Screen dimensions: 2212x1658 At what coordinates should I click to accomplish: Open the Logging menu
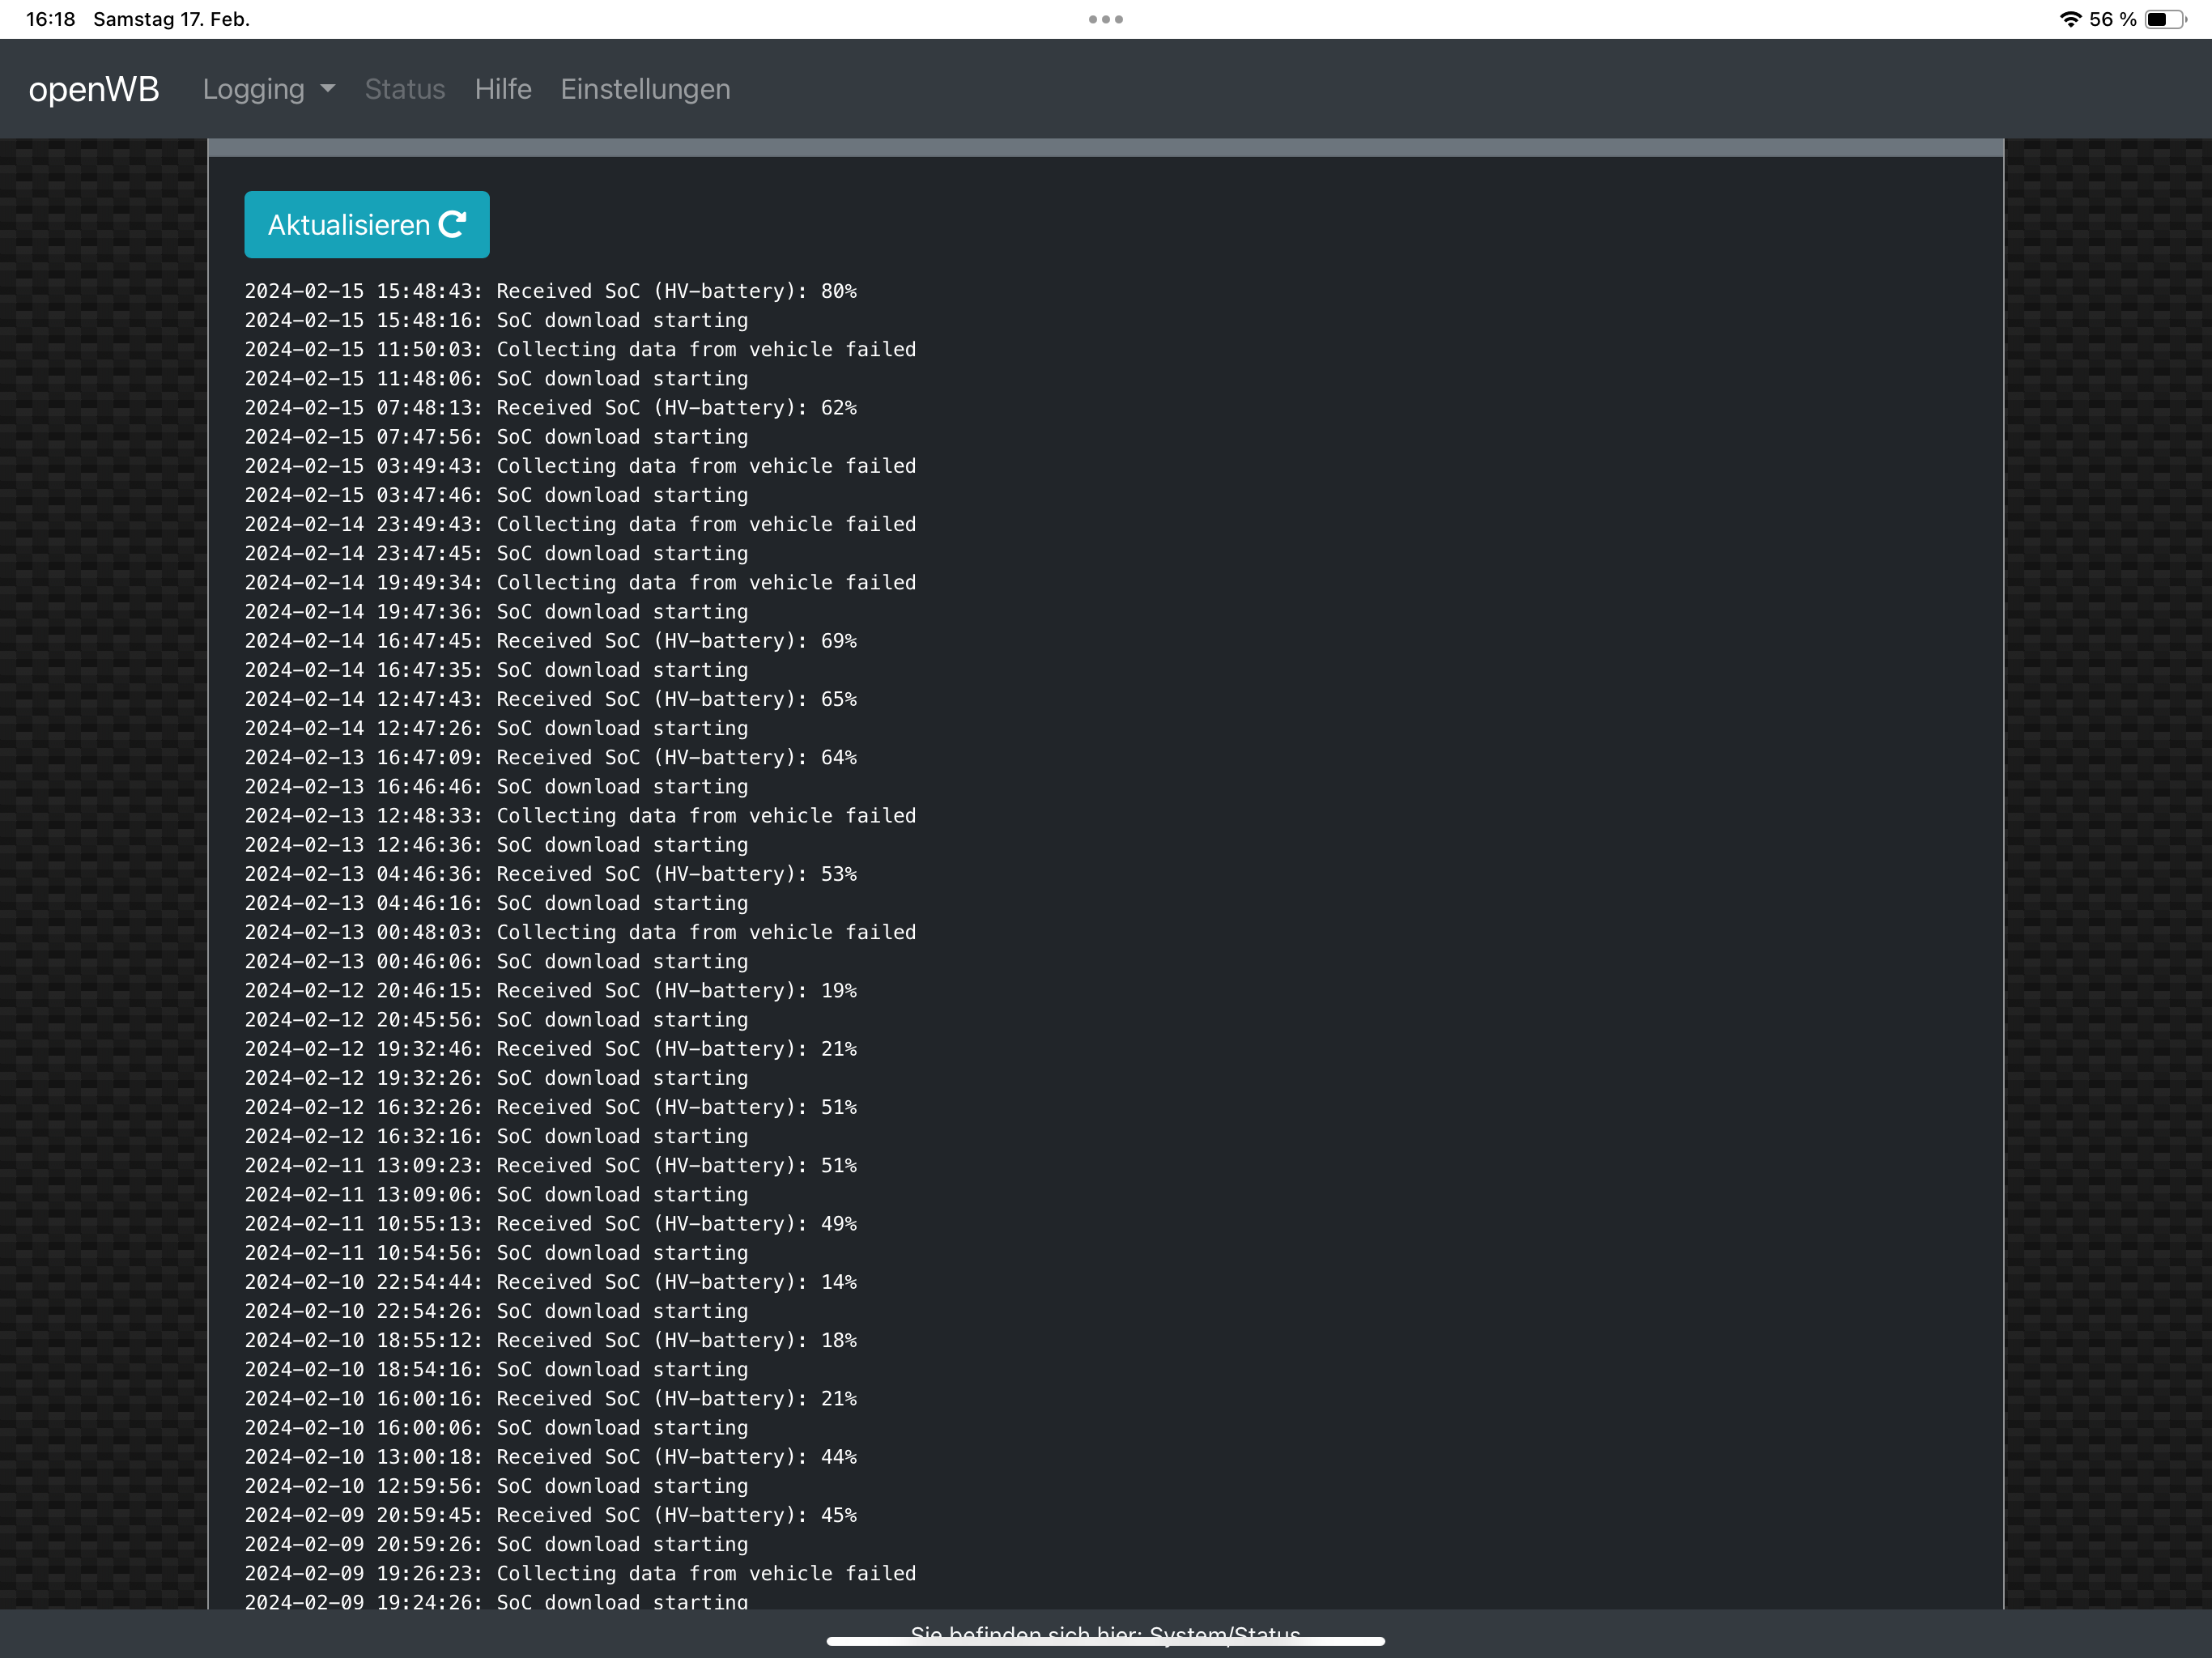254,89
